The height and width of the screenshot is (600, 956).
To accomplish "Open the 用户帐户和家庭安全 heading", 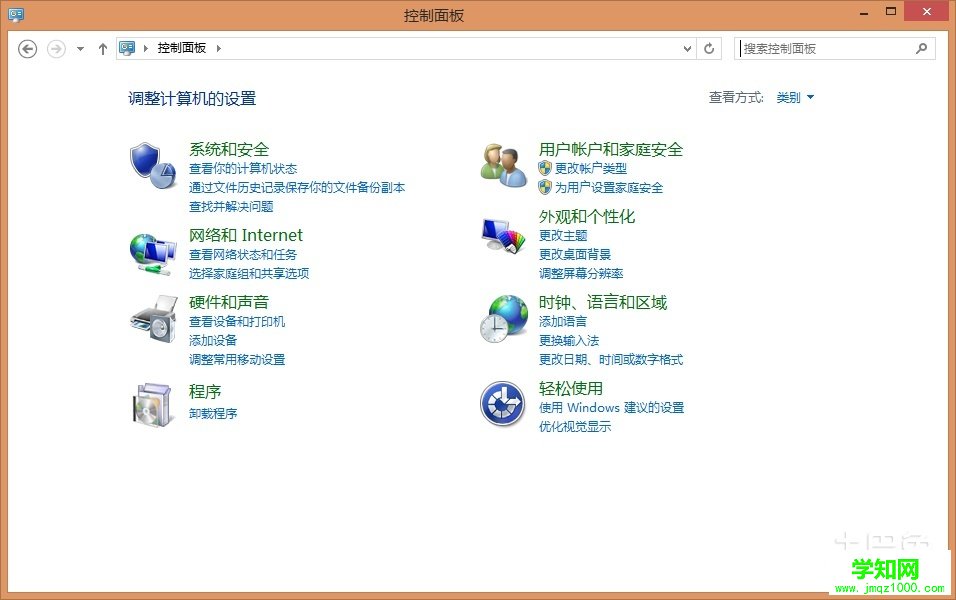I will point(611,149).
